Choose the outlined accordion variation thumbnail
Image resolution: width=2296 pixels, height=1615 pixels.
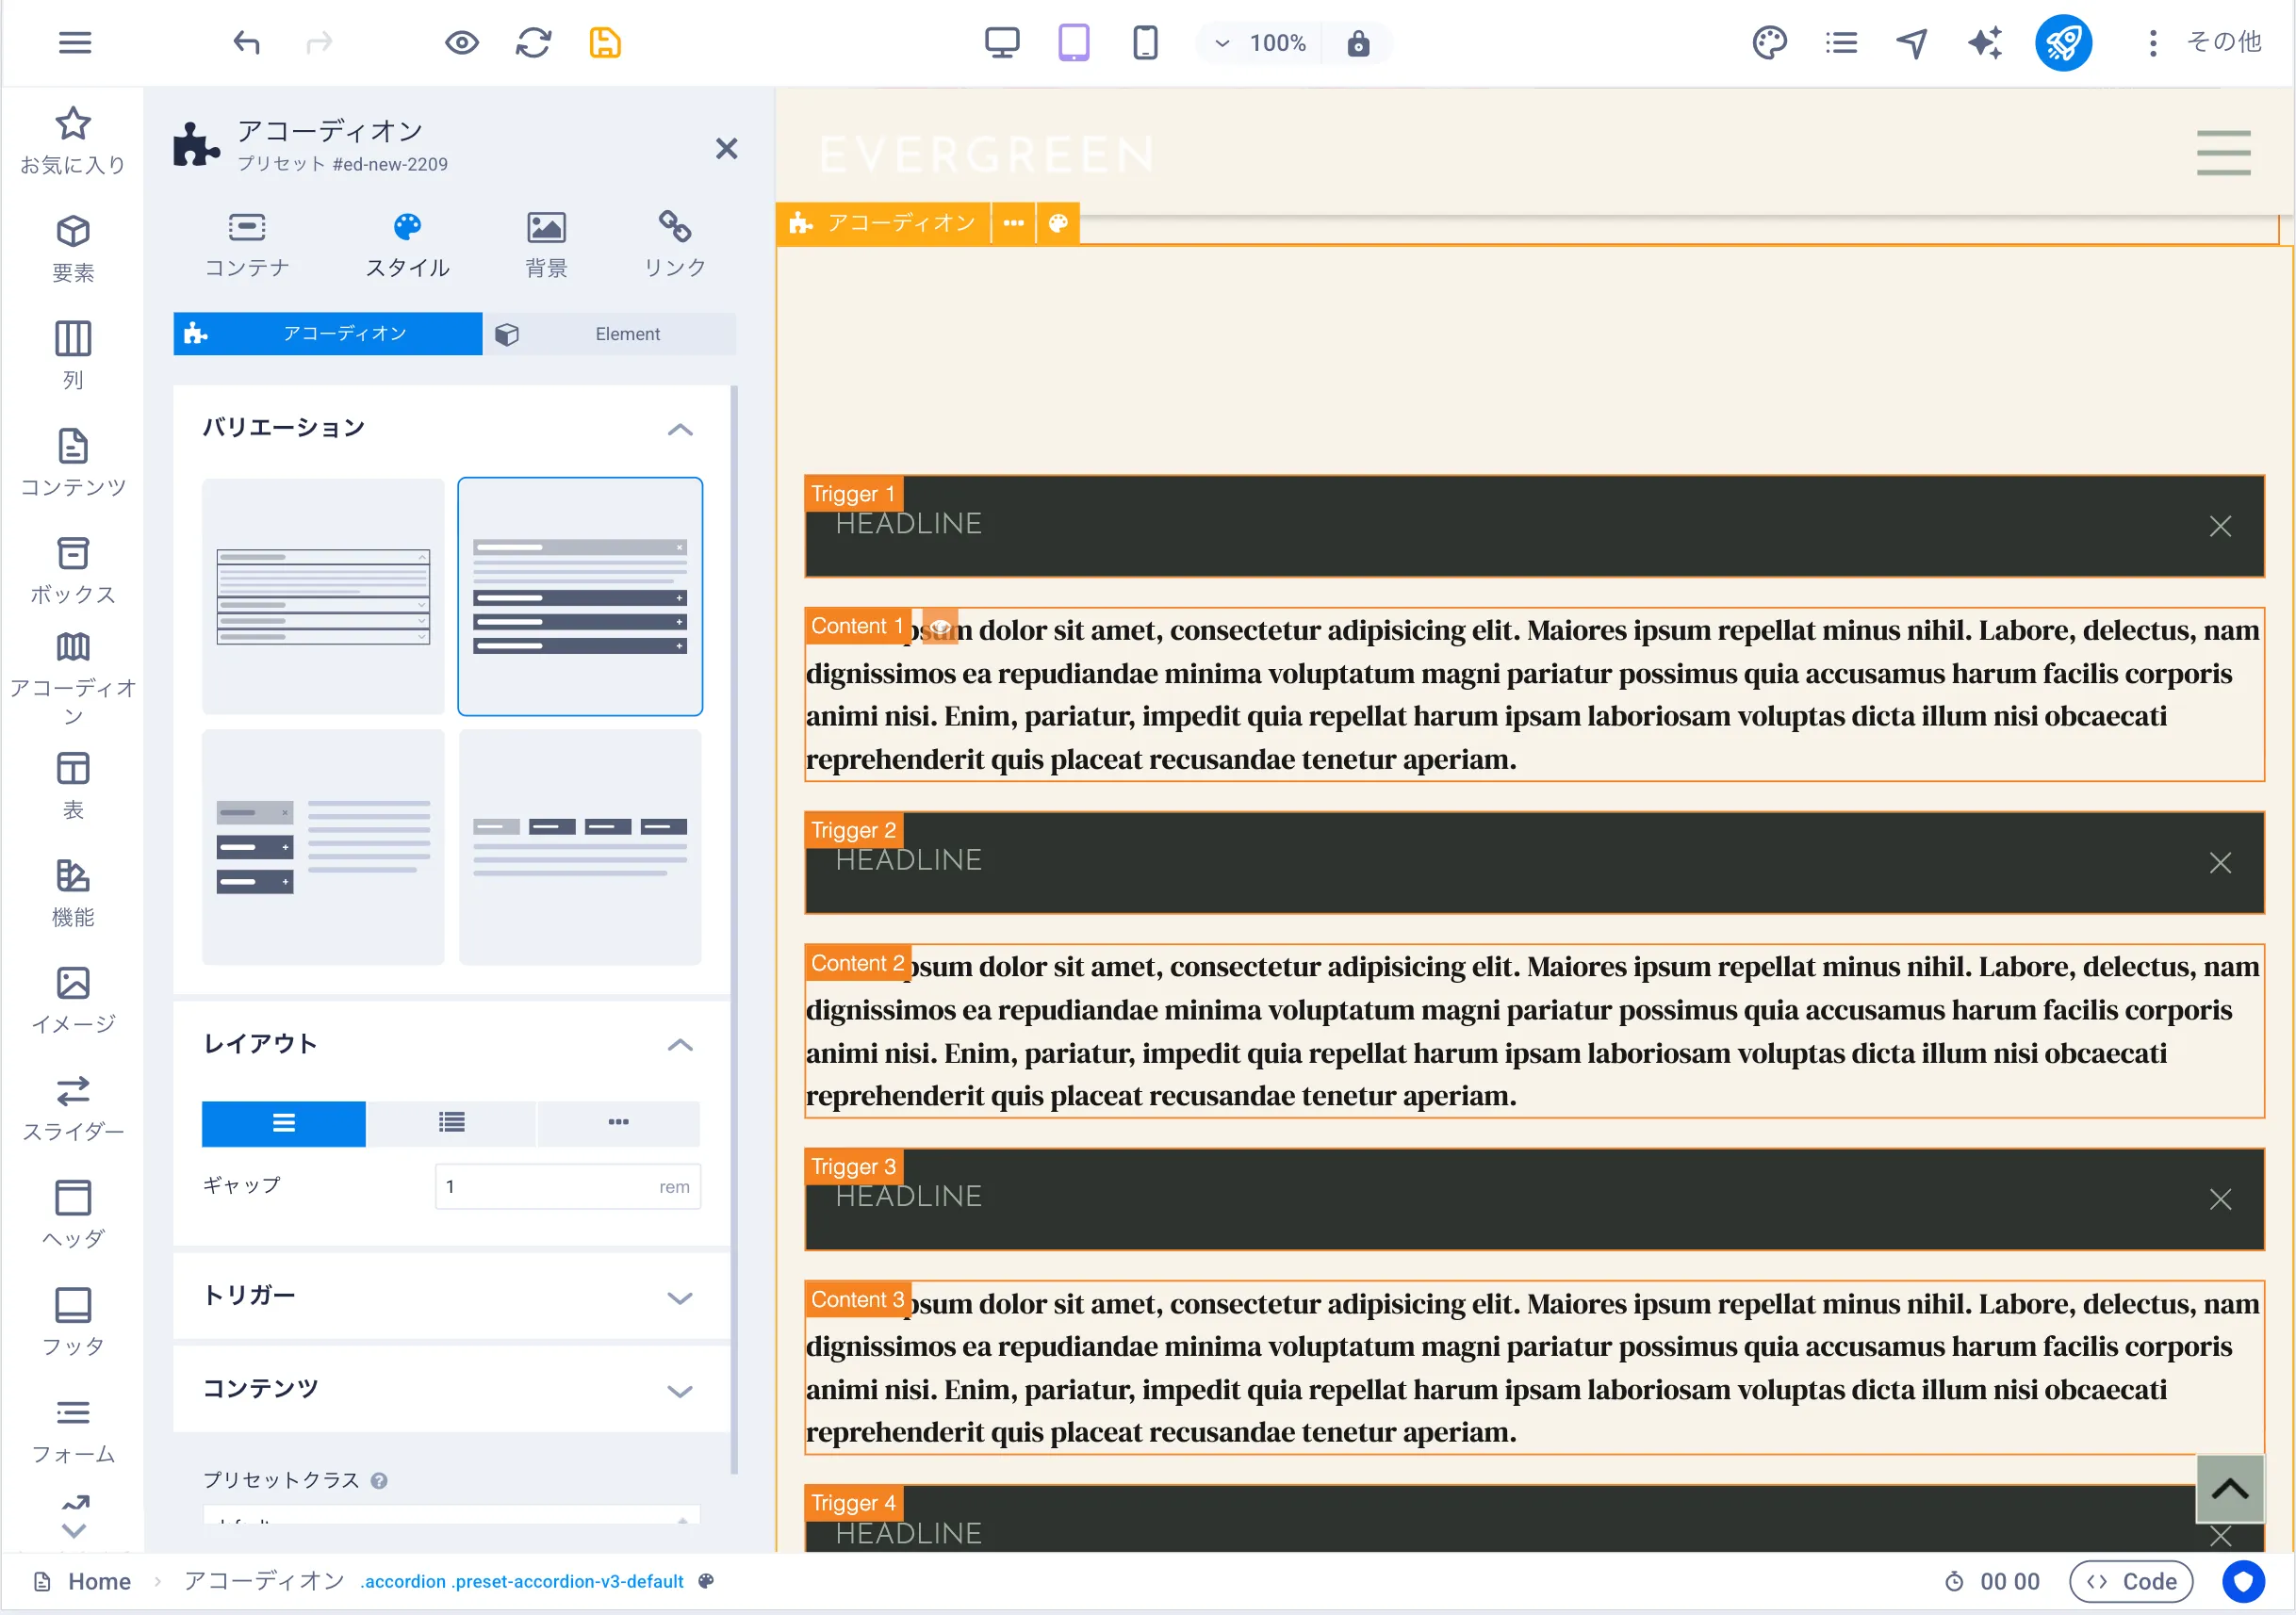[323, 596]
